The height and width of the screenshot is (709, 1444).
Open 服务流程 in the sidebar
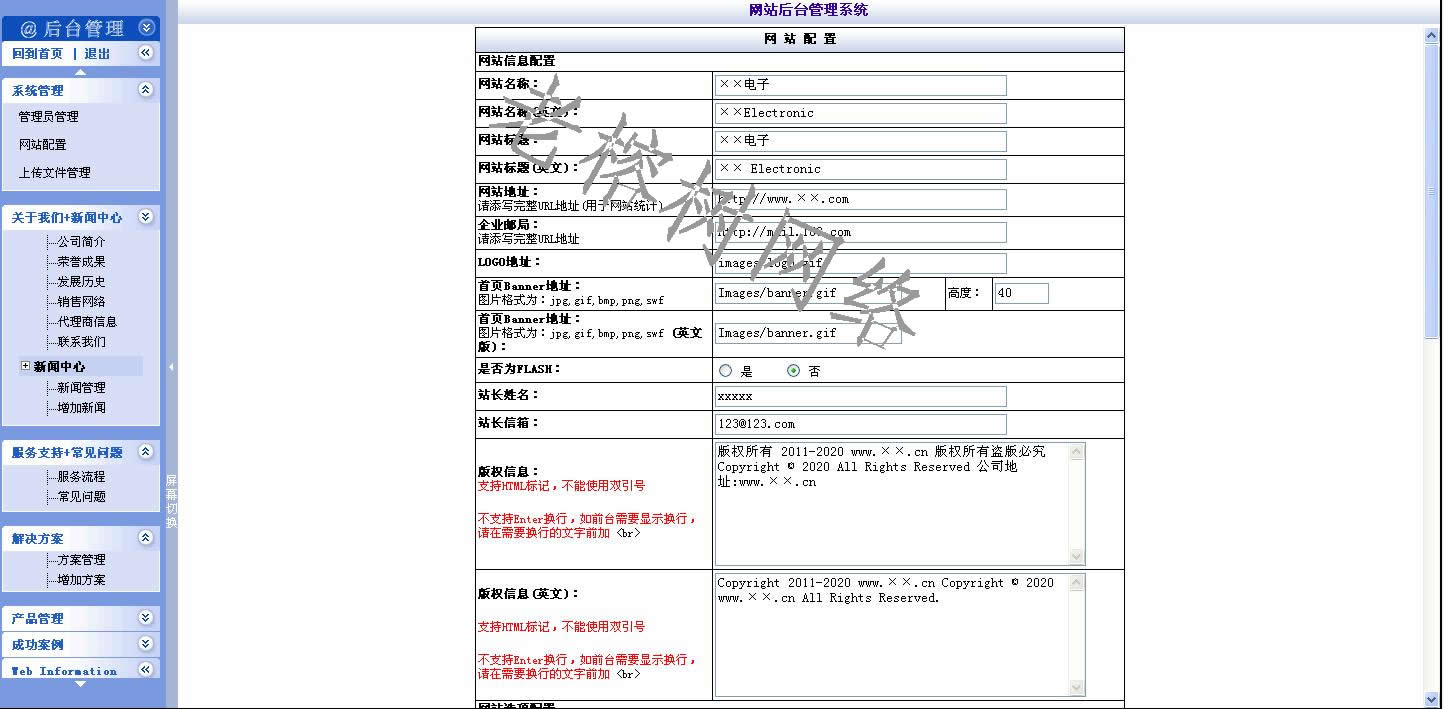(81, 477)
